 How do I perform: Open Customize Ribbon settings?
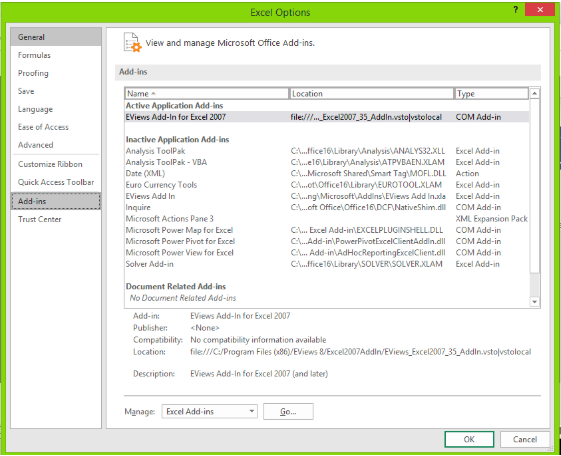(56, 164)
